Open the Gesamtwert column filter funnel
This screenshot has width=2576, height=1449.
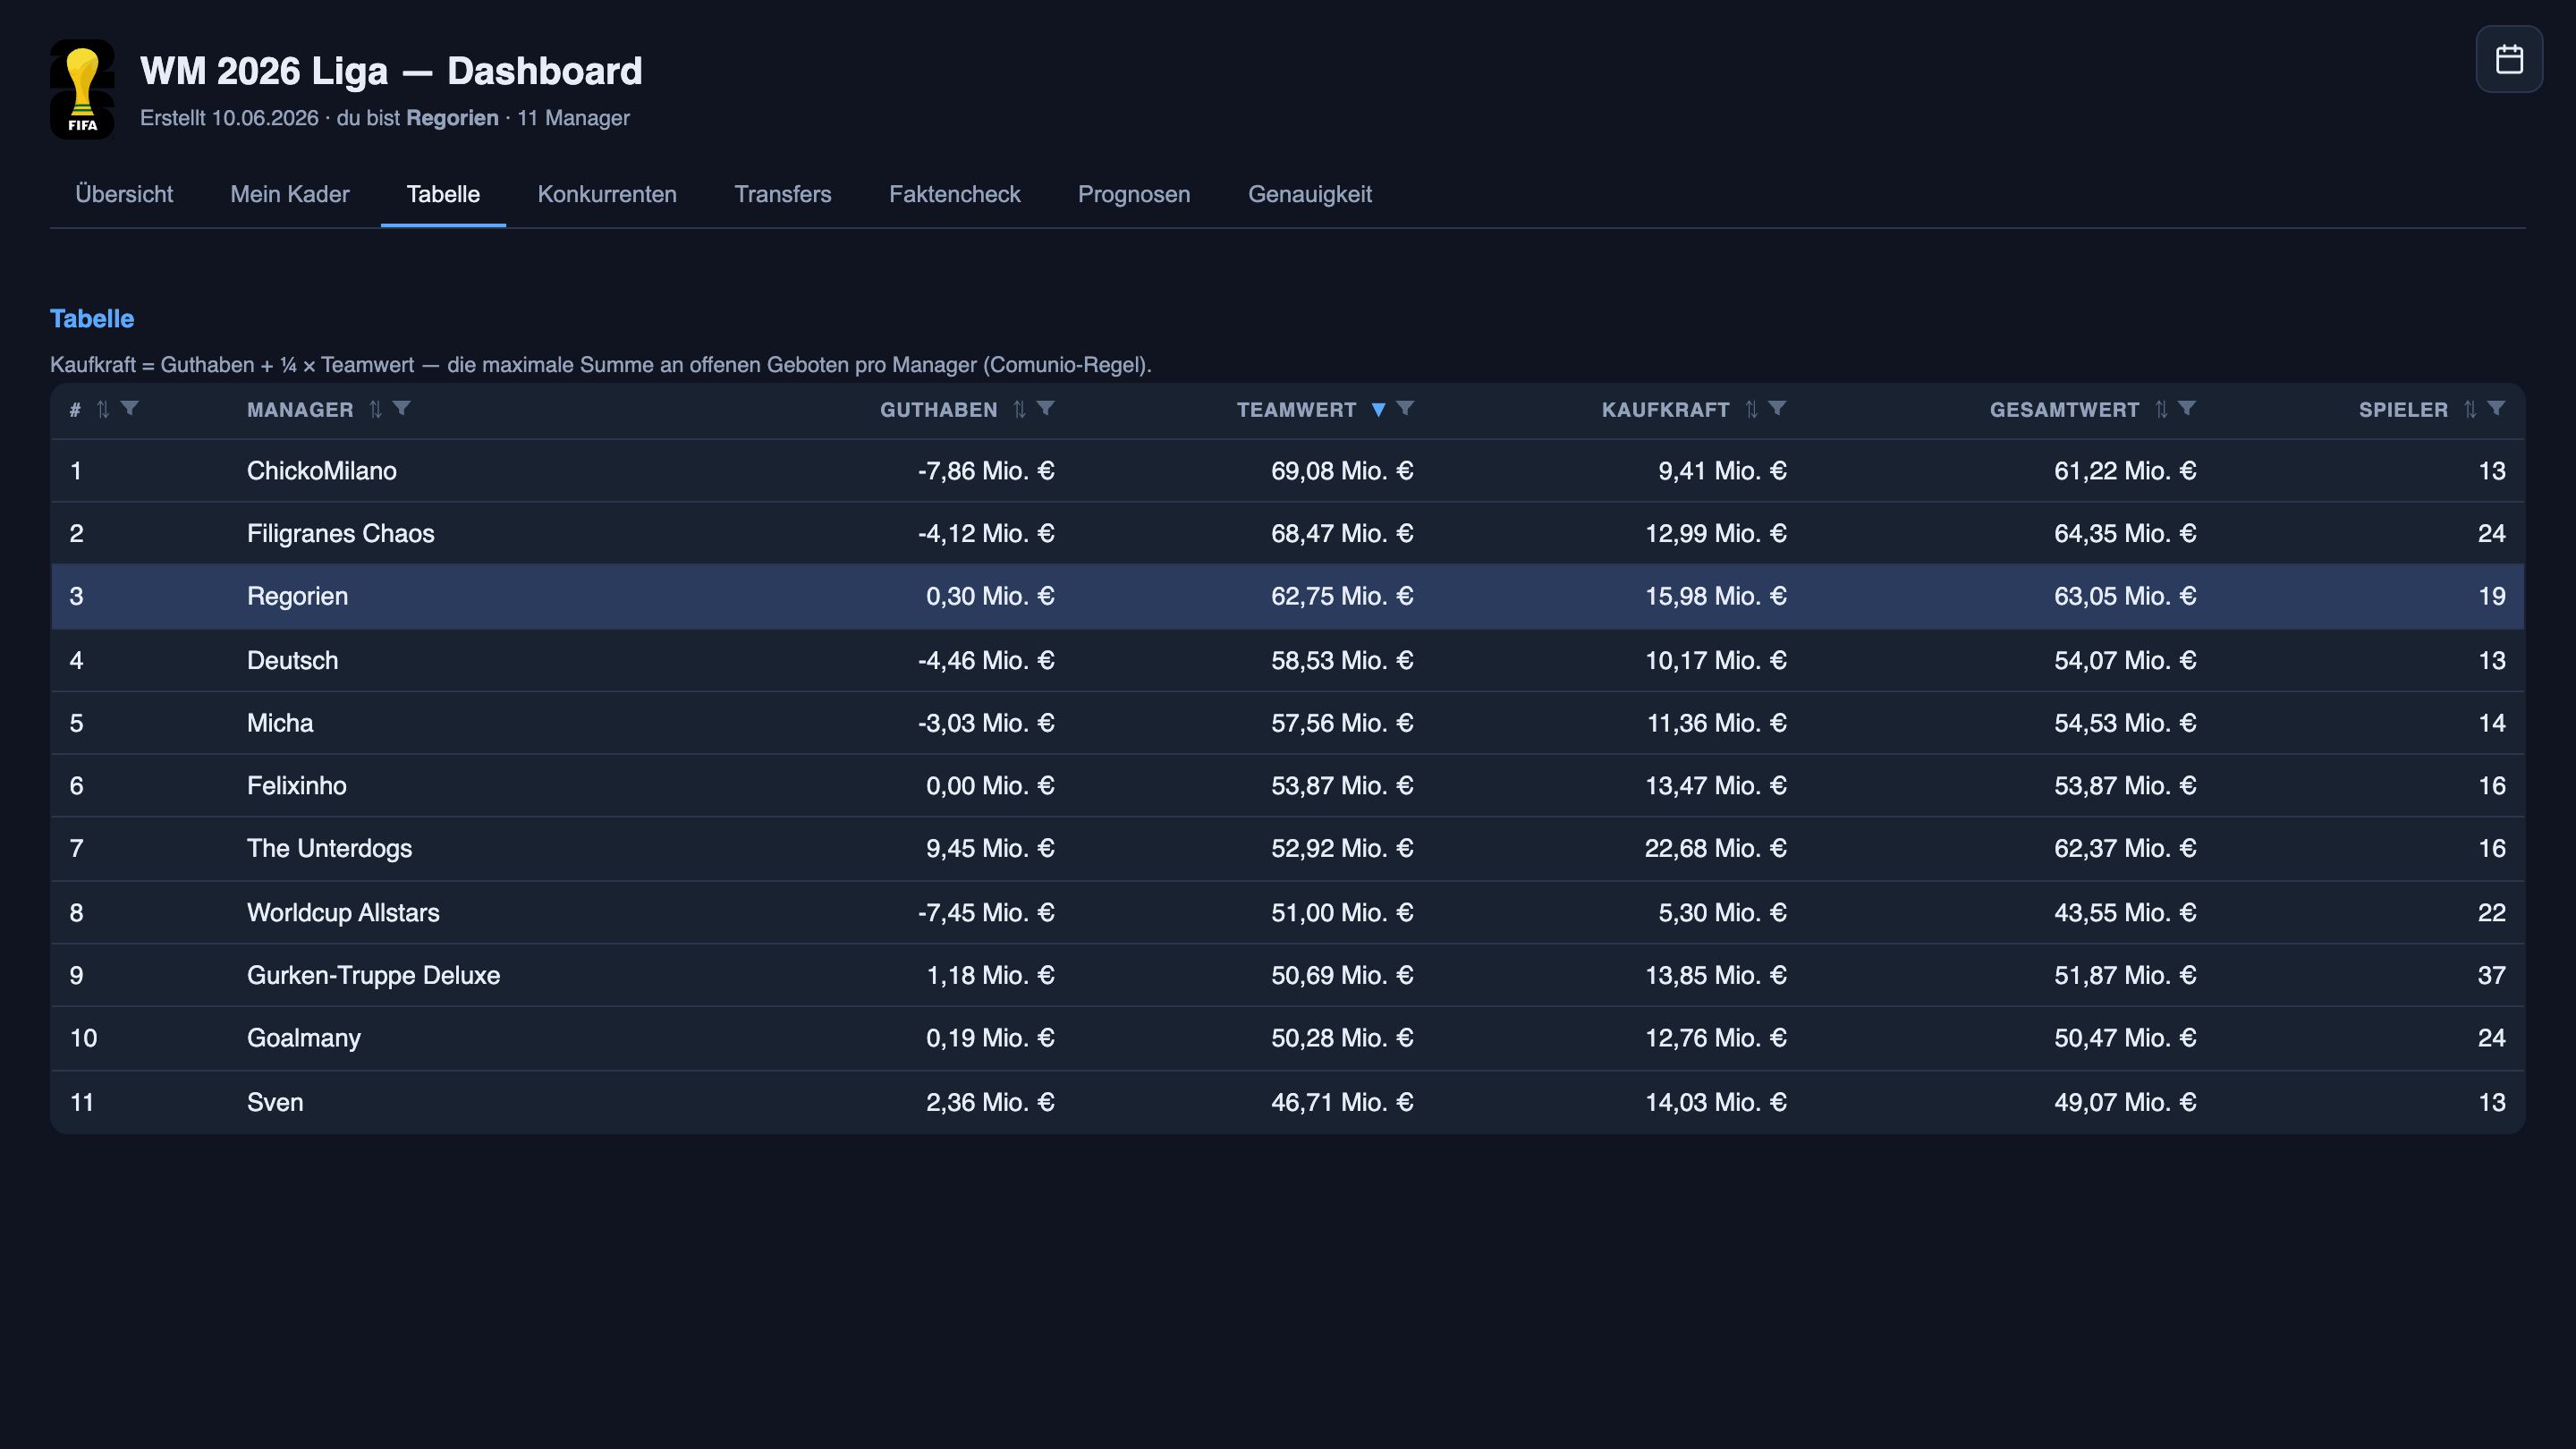pos(2187,408)
